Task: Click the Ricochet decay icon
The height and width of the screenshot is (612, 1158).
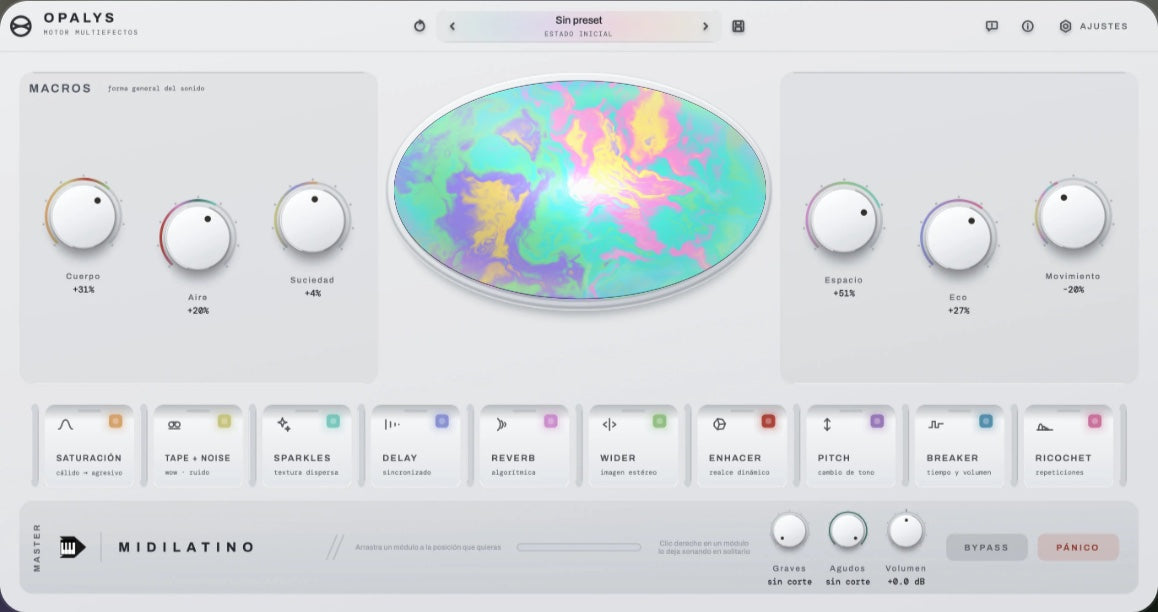Action: [1044, 426]
